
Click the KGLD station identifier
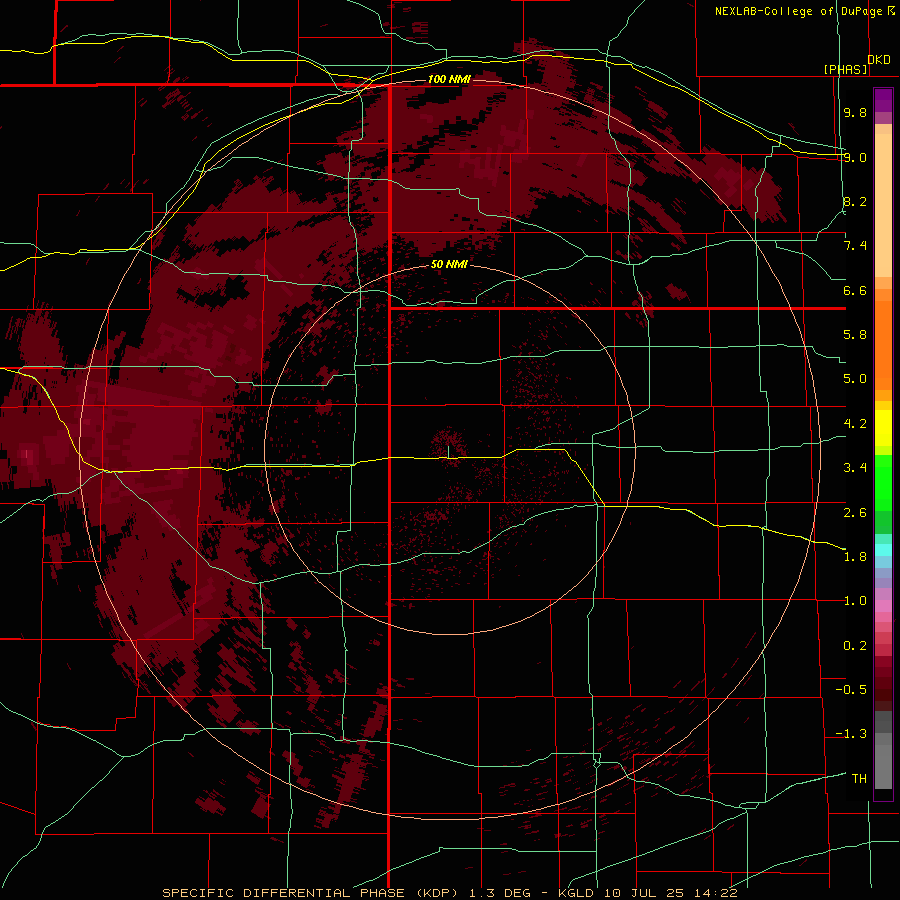coord(577,893)
